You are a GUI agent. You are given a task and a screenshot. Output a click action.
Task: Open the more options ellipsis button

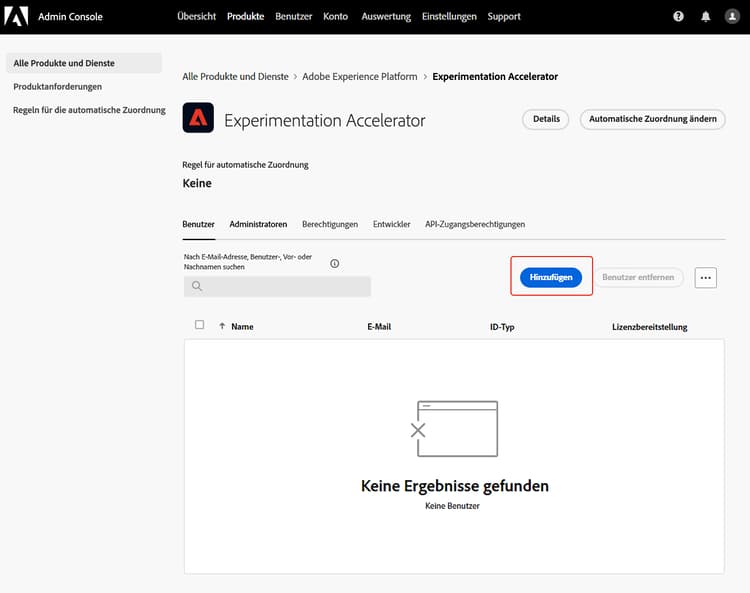pos(706,277)
